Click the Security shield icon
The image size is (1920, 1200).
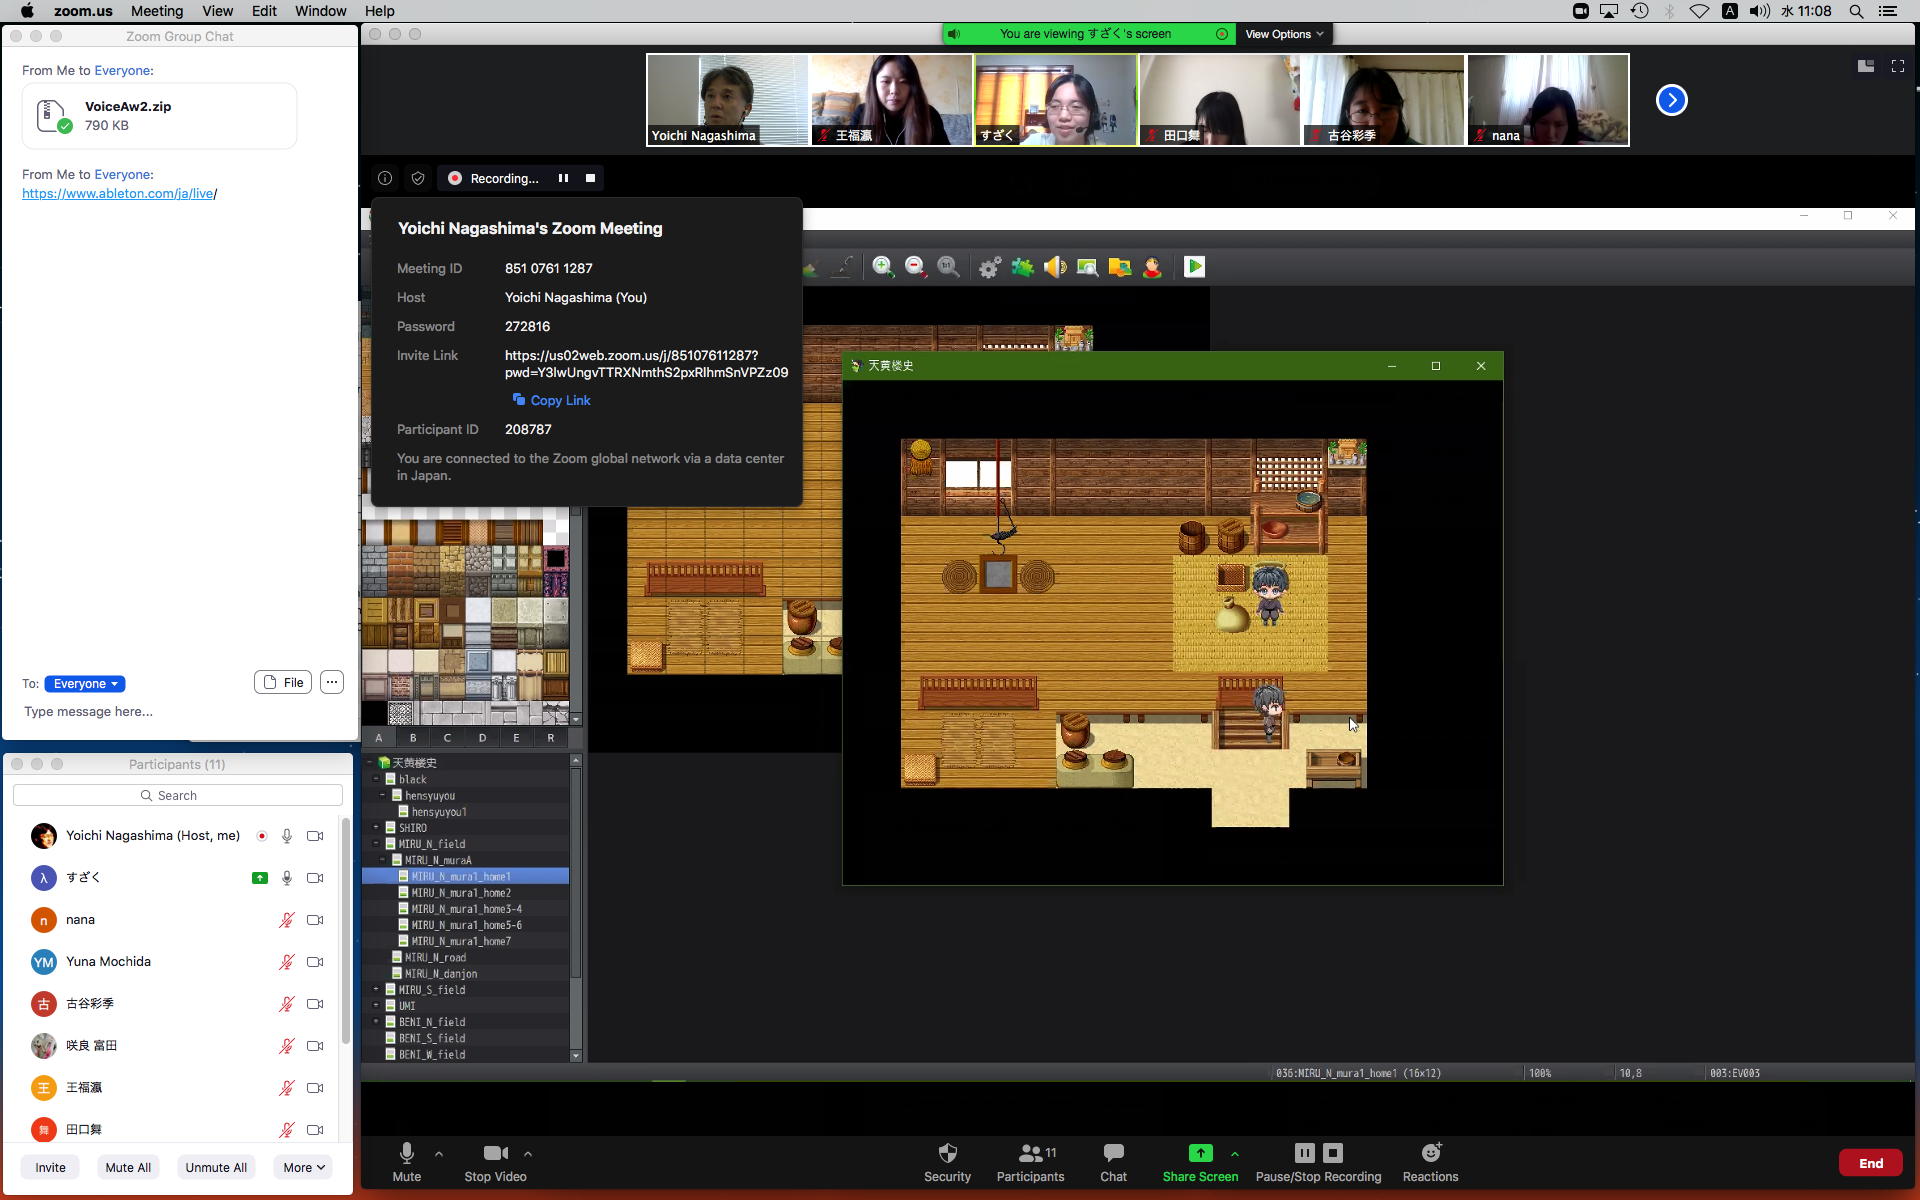pyautogui.click(x=947, y=1153)
